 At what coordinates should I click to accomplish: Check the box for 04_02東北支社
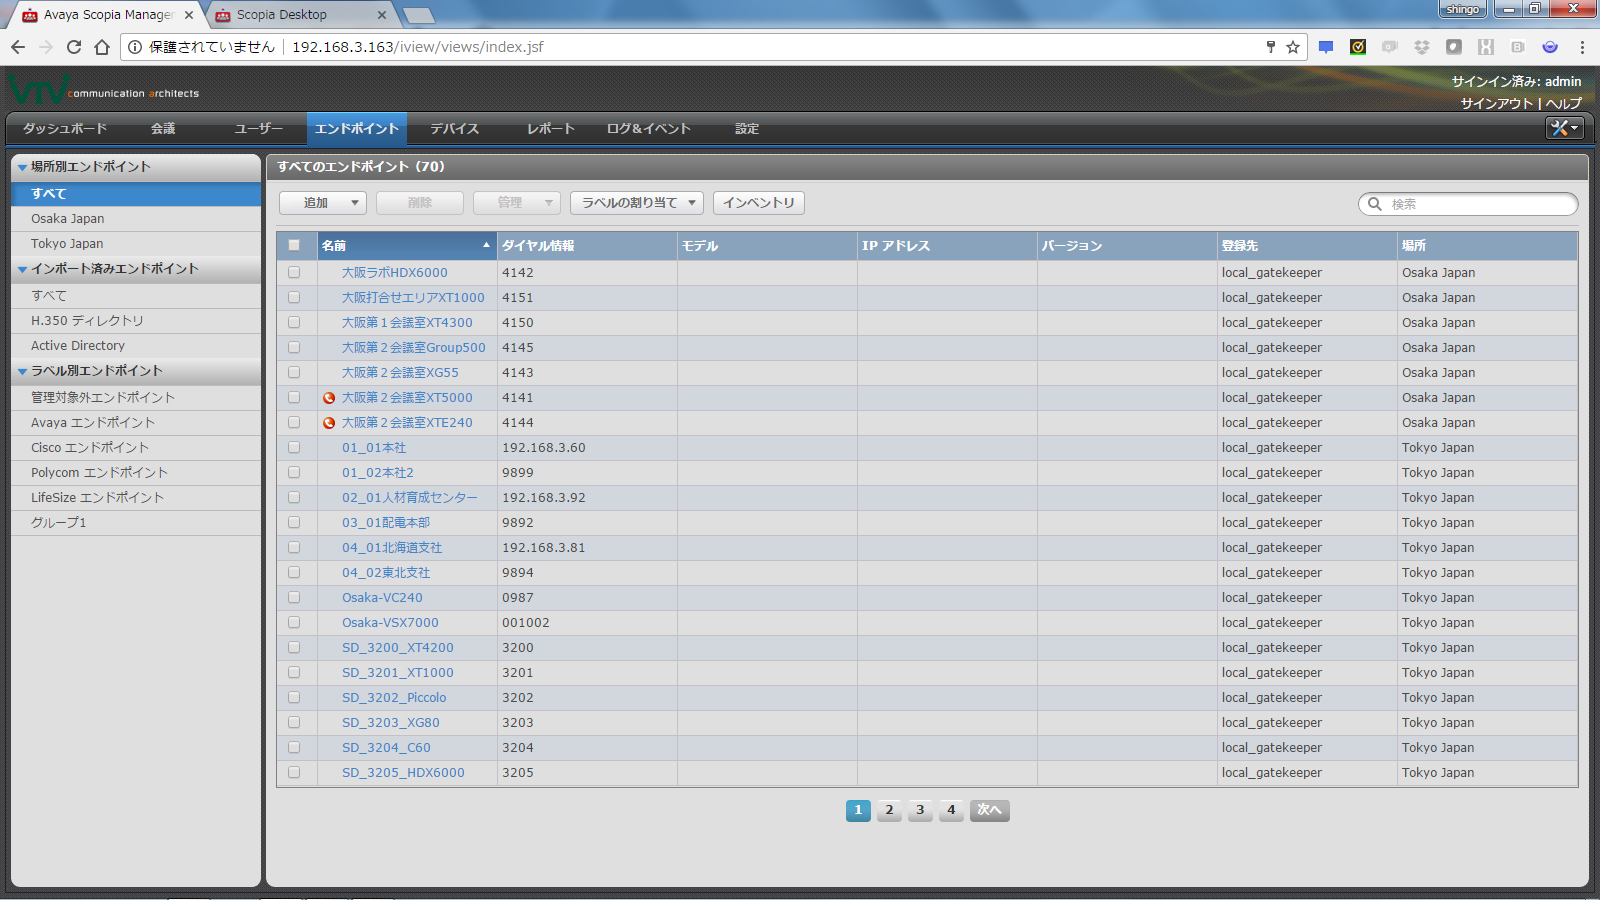(294, 572)
